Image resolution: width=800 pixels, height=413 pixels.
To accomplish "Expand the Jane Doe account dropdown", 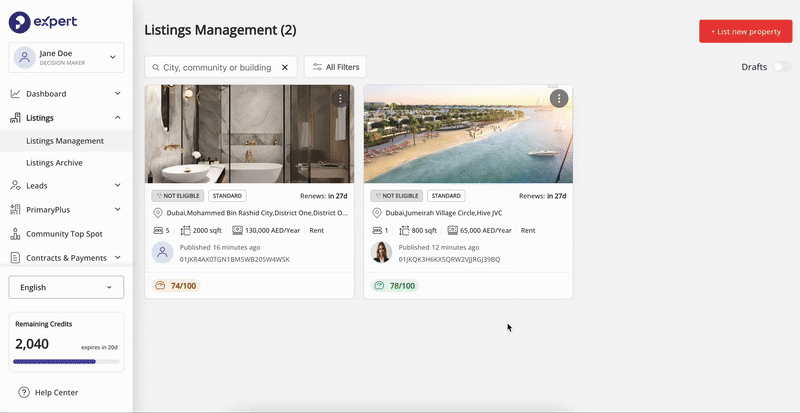I will 113,57.
